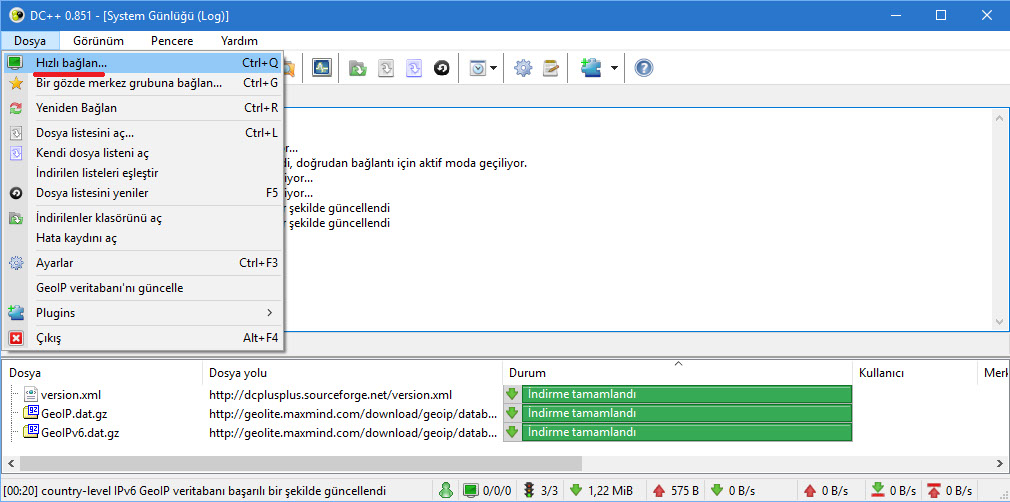Select Dosya listesini yeniler entry

[143, 193]
